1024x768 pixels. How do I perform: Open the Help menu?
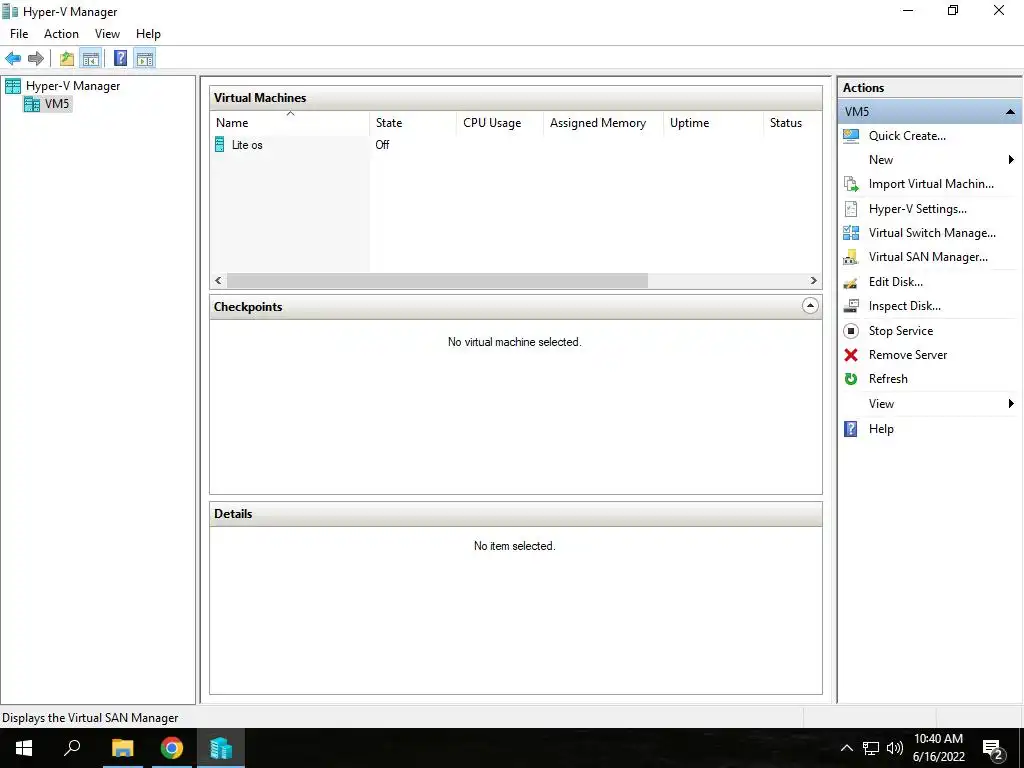[x=148, y=34]
